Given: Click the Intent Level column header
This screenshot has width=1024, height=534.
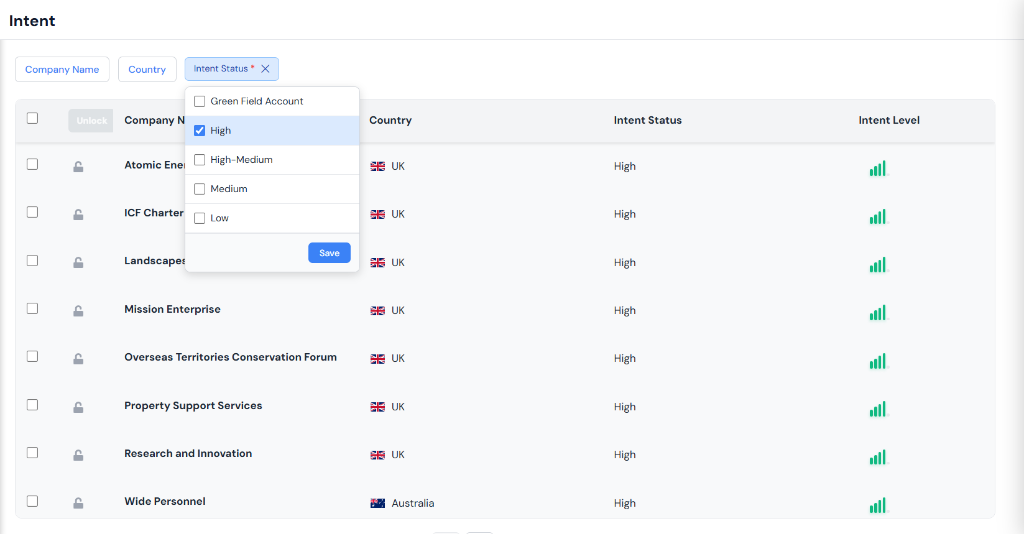Looking at the screenshot, I should tap(889, 120).
